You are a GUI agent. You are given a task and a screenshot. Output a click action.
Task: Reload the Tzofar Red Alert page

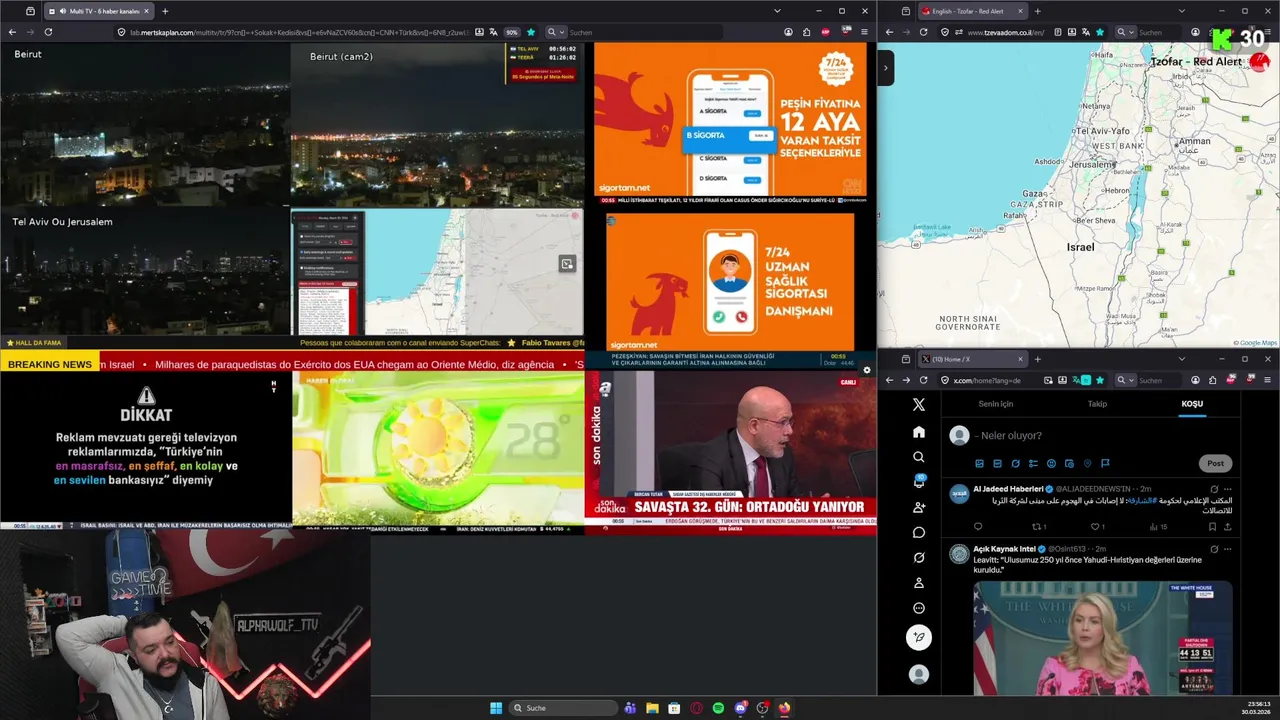click(x=923, y=32)
